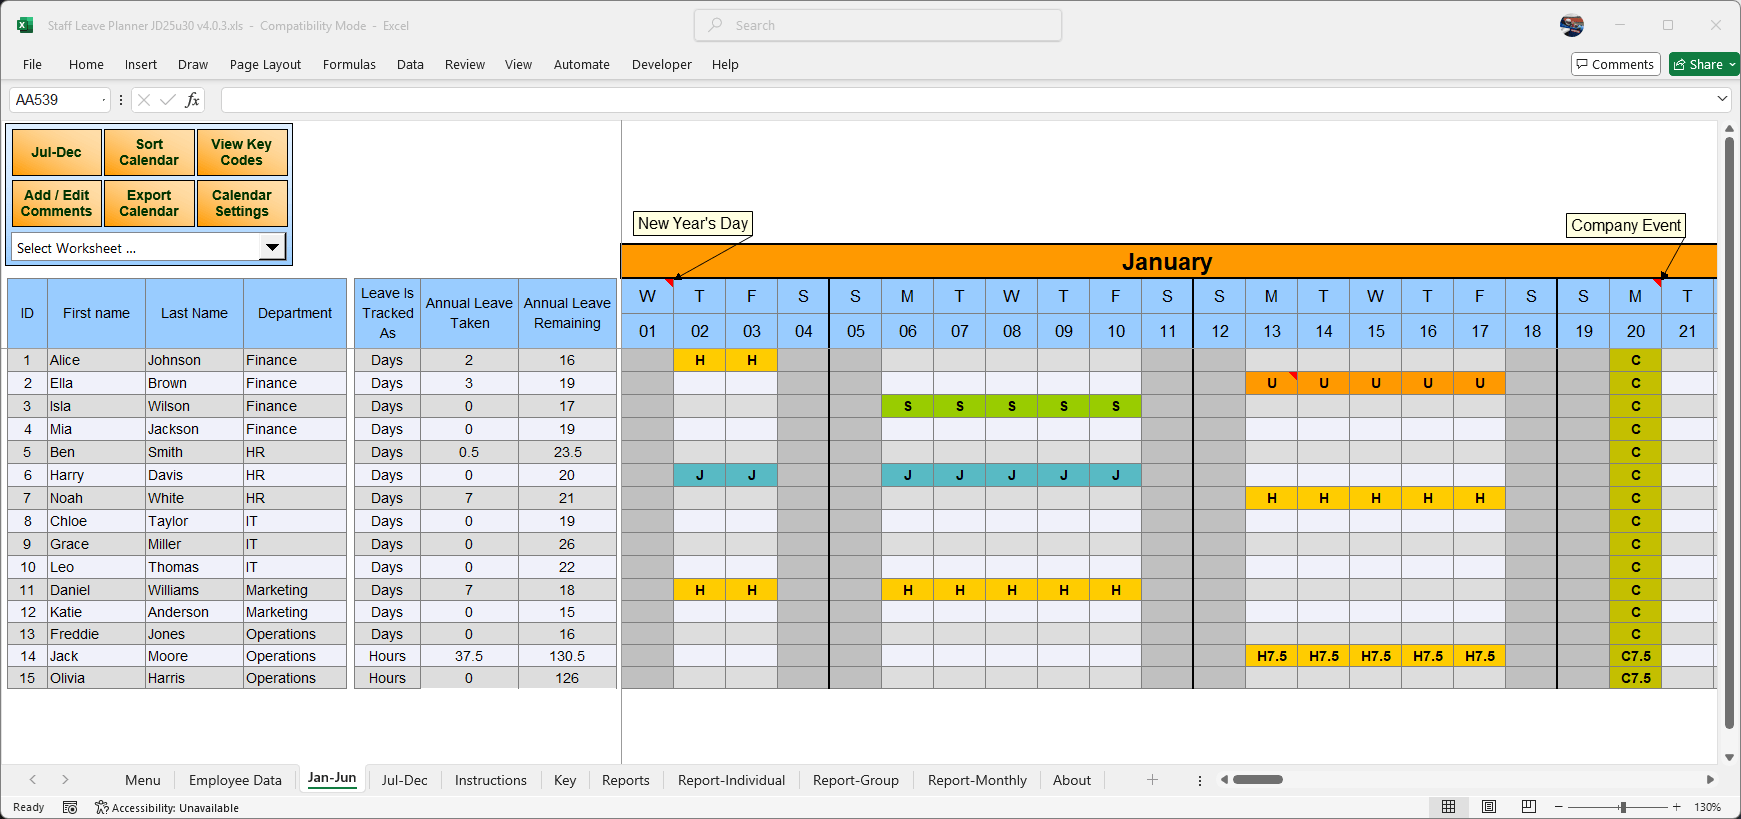Click the Calendar Settings button
The image size is (1741, 819).
242,203
